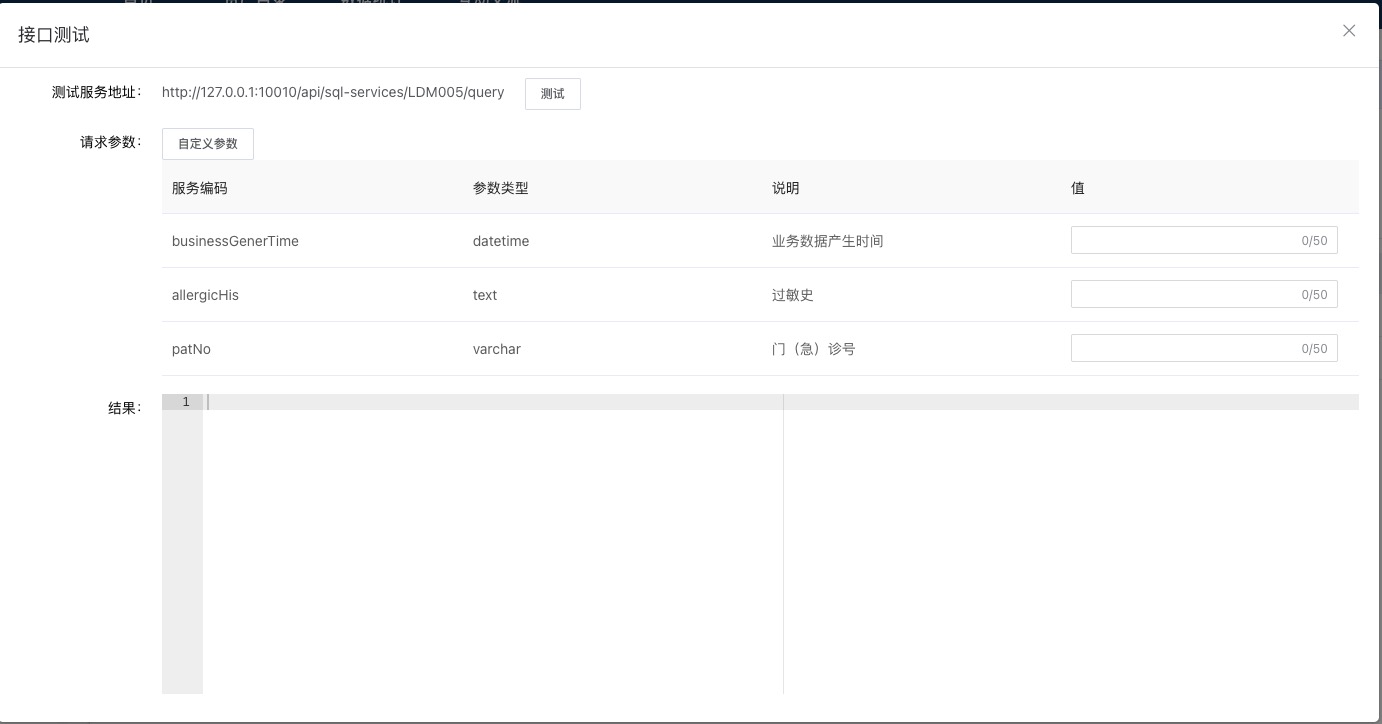Close the 接口测试 dialog
The width and height of the screenshot is (1382, 724).
pos(1348,30)
